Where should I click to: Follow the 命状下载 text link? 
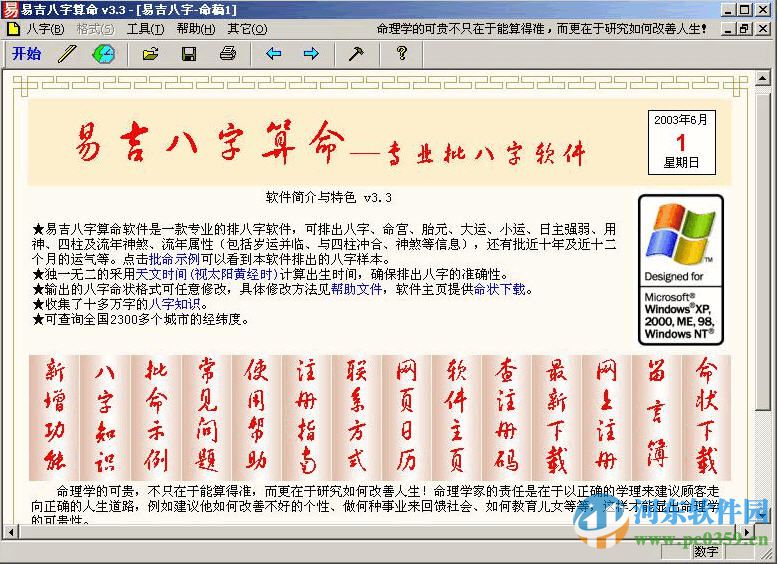click(x=499, y=289)
